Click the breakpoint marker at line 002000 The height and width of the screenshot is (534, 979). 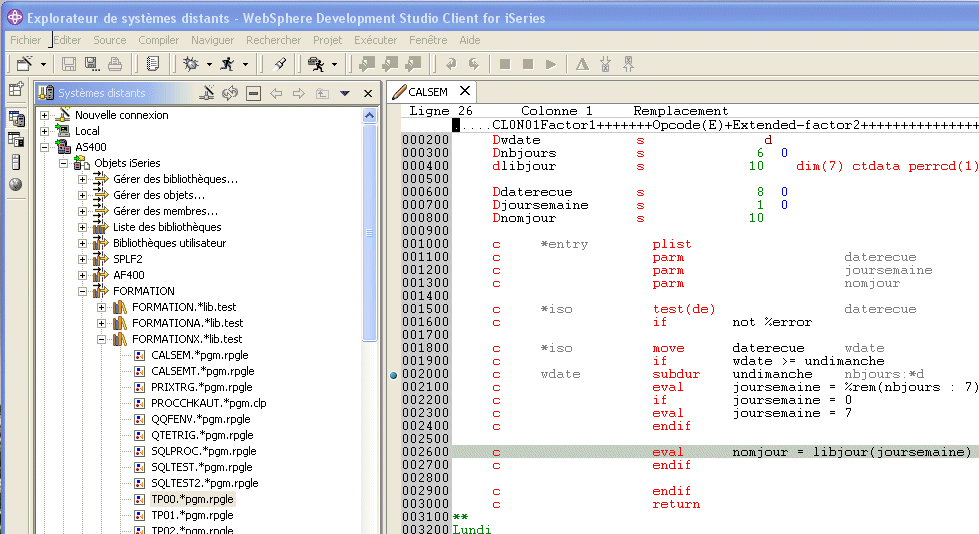[393, 375]
